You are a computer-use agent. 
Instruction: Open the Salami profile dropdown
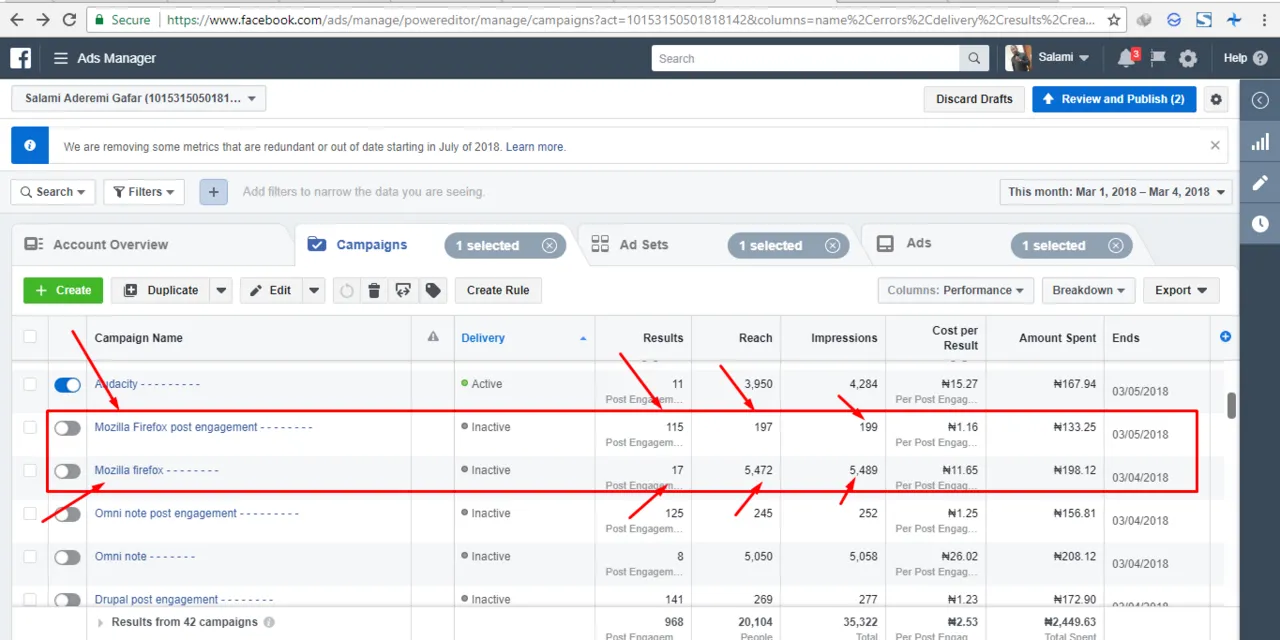click(1048, 58)
